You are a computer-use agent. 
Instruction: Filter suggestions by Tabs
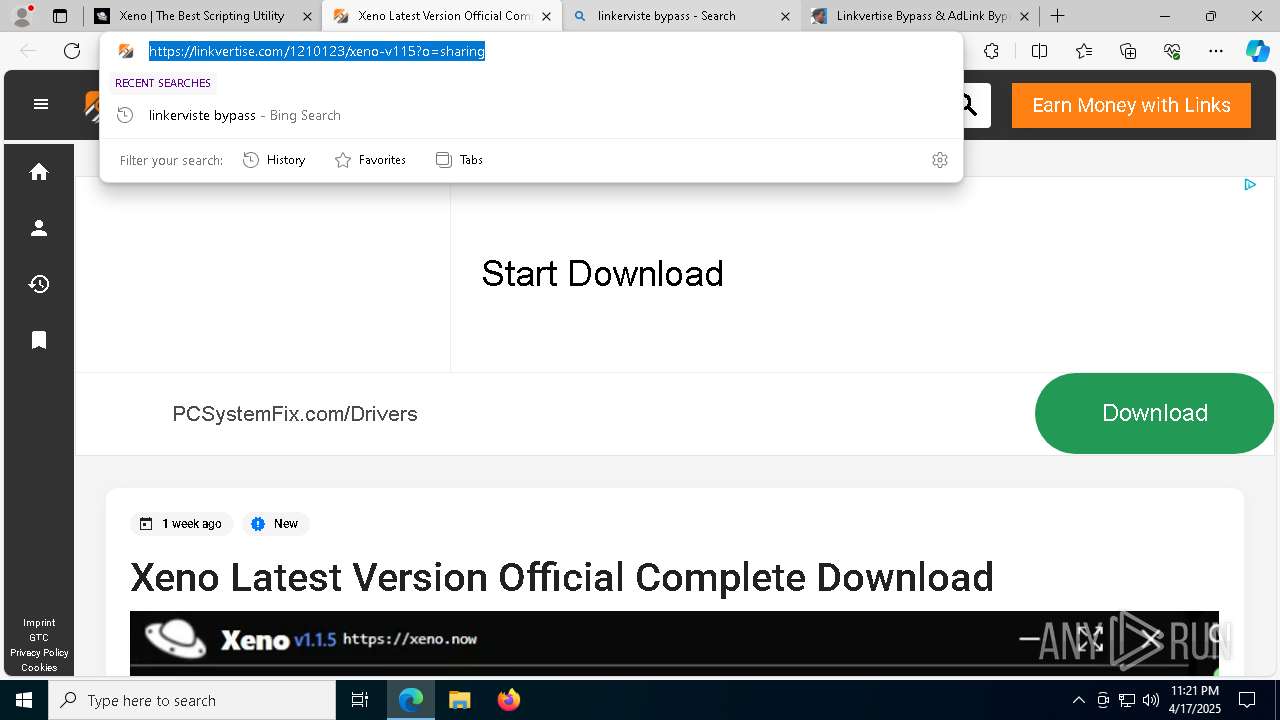(x=460, y=160)
